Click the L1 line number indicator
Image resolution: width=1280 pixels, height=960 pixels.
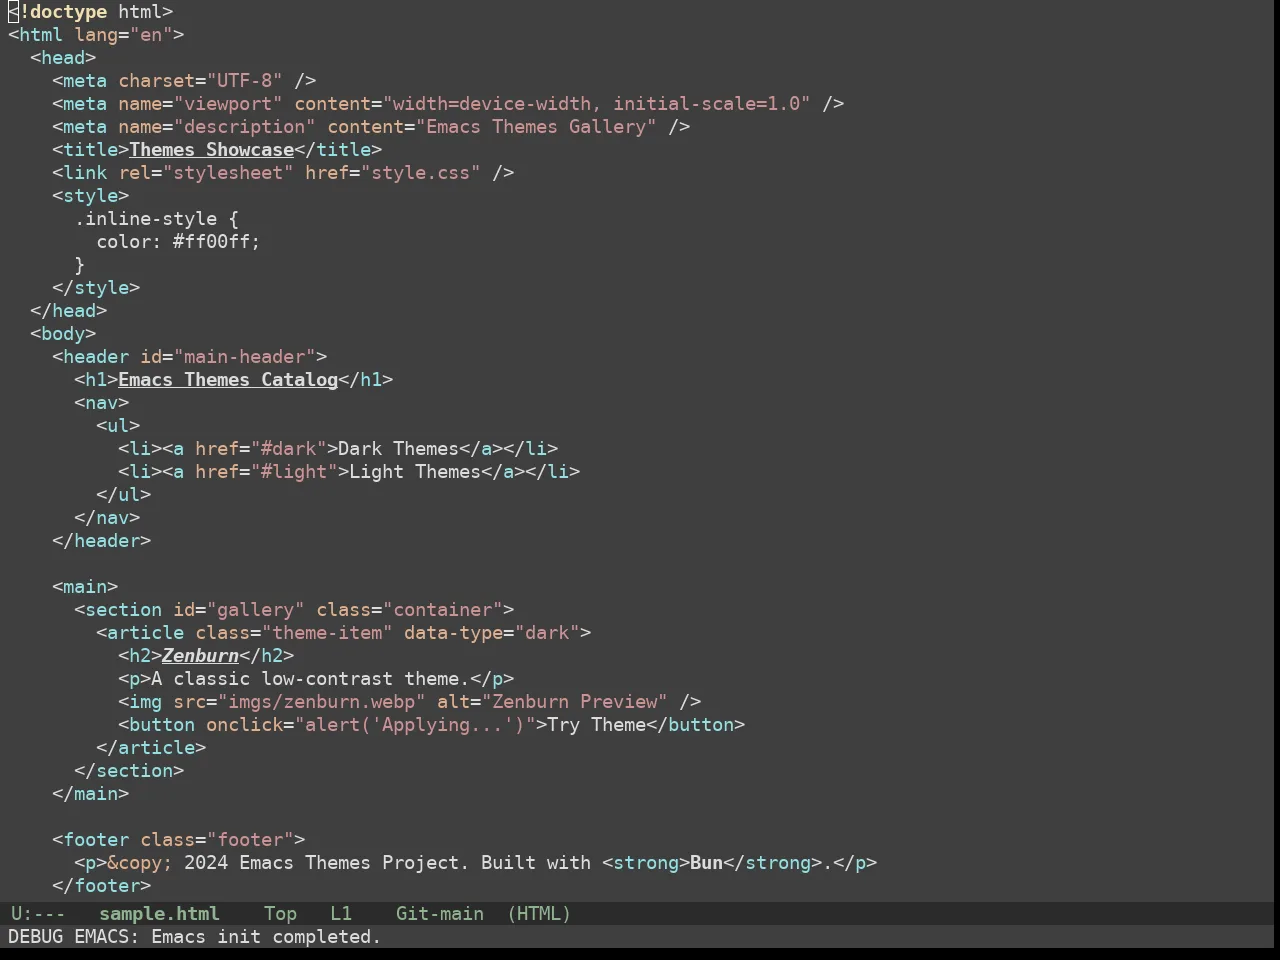[x=341, y=913]
